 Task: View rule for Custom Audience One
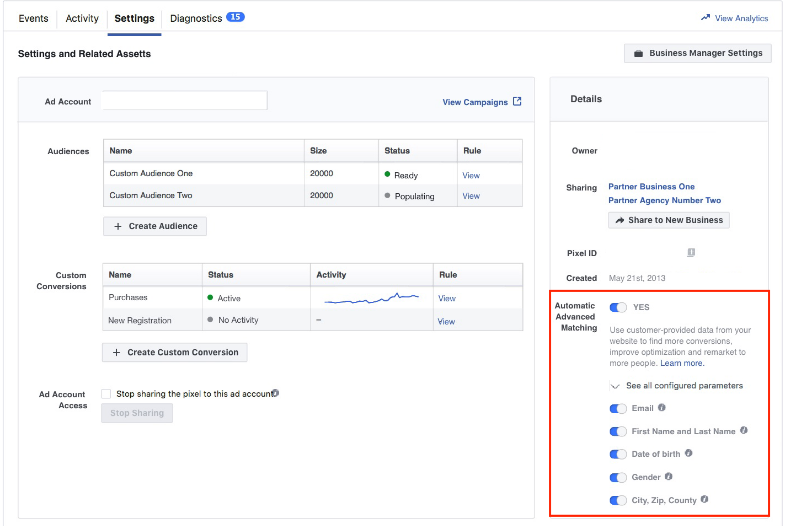tap(471, 176)
